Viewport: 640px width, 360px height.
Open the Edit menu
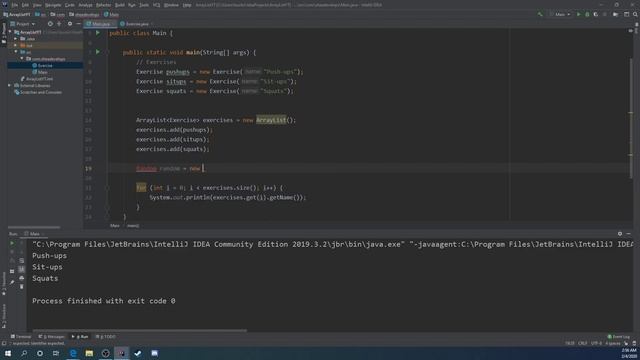pyautogui.click(x=25, y=5)
